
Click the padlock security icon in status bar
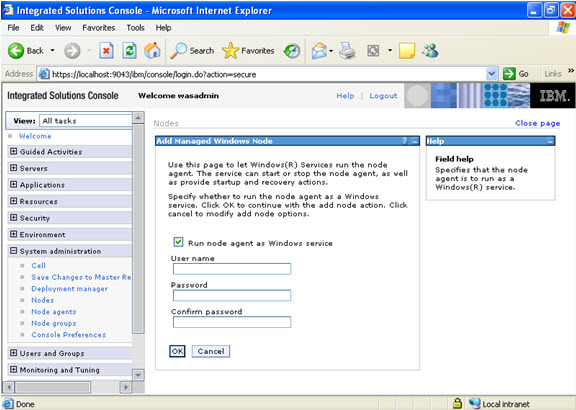pos(457,403)
